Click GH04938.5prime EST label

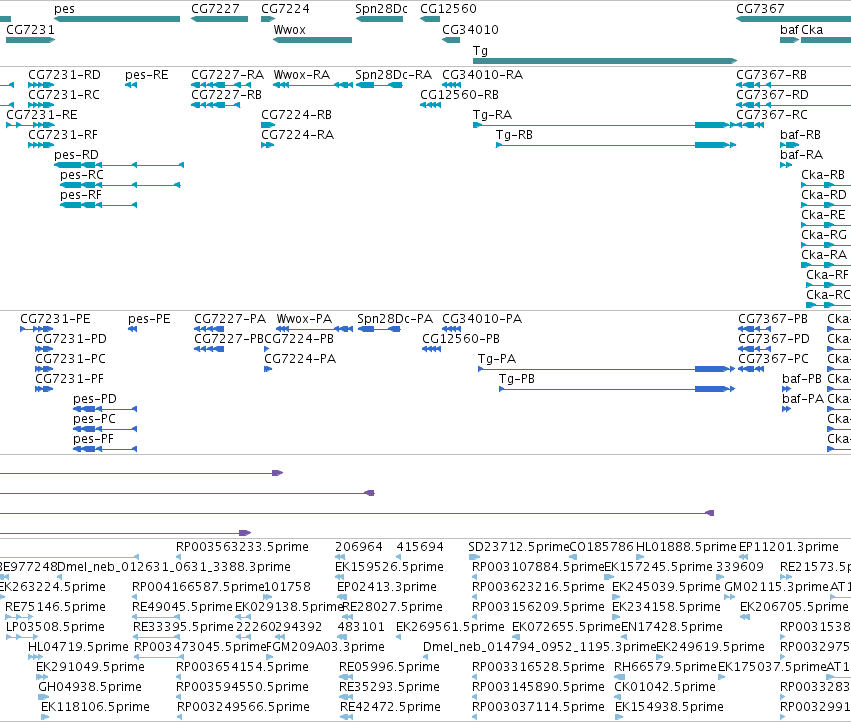[90, 687]
